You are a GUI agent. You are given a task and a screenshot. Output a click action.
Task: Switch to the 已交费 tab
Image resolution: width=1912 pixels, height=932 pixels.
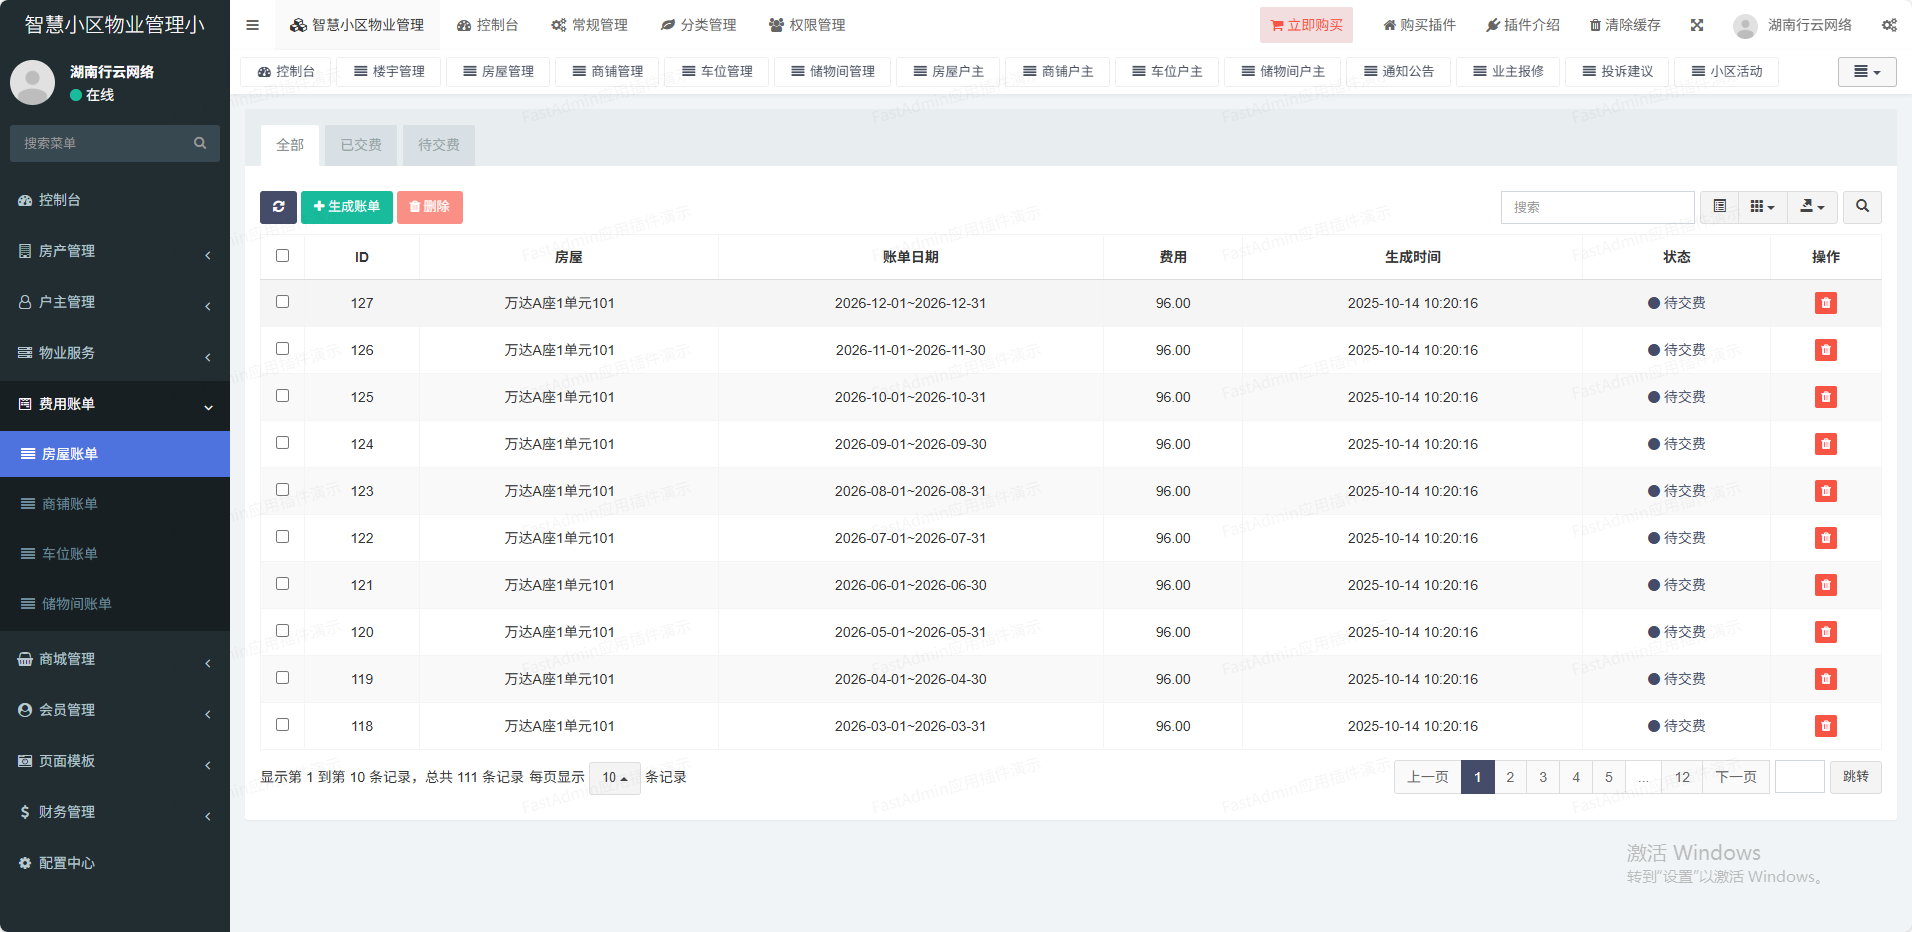[x=360, y=145]
